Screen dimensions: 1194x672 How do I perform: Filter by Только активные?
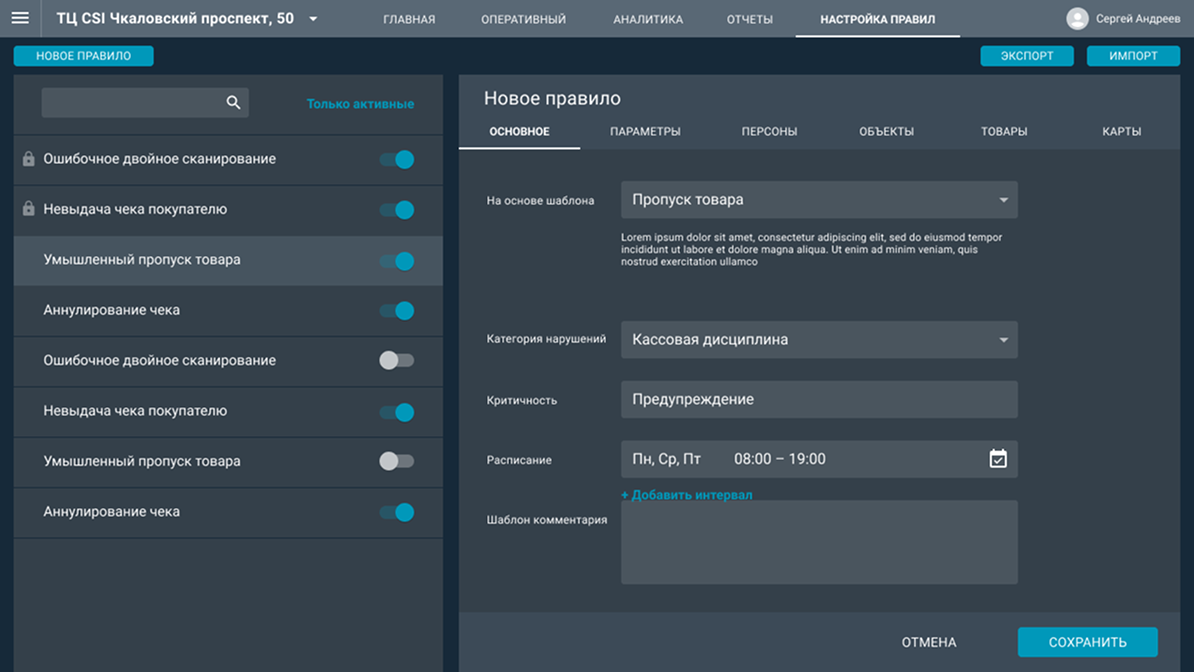click(x=360, y=104)
